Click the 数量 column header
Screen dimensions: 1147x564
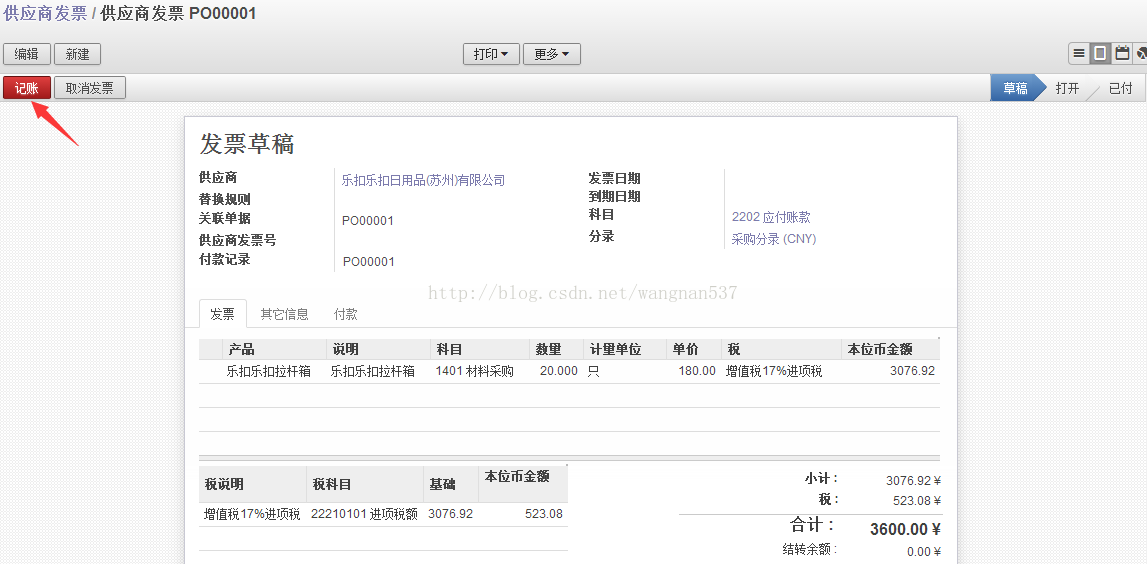556,350
